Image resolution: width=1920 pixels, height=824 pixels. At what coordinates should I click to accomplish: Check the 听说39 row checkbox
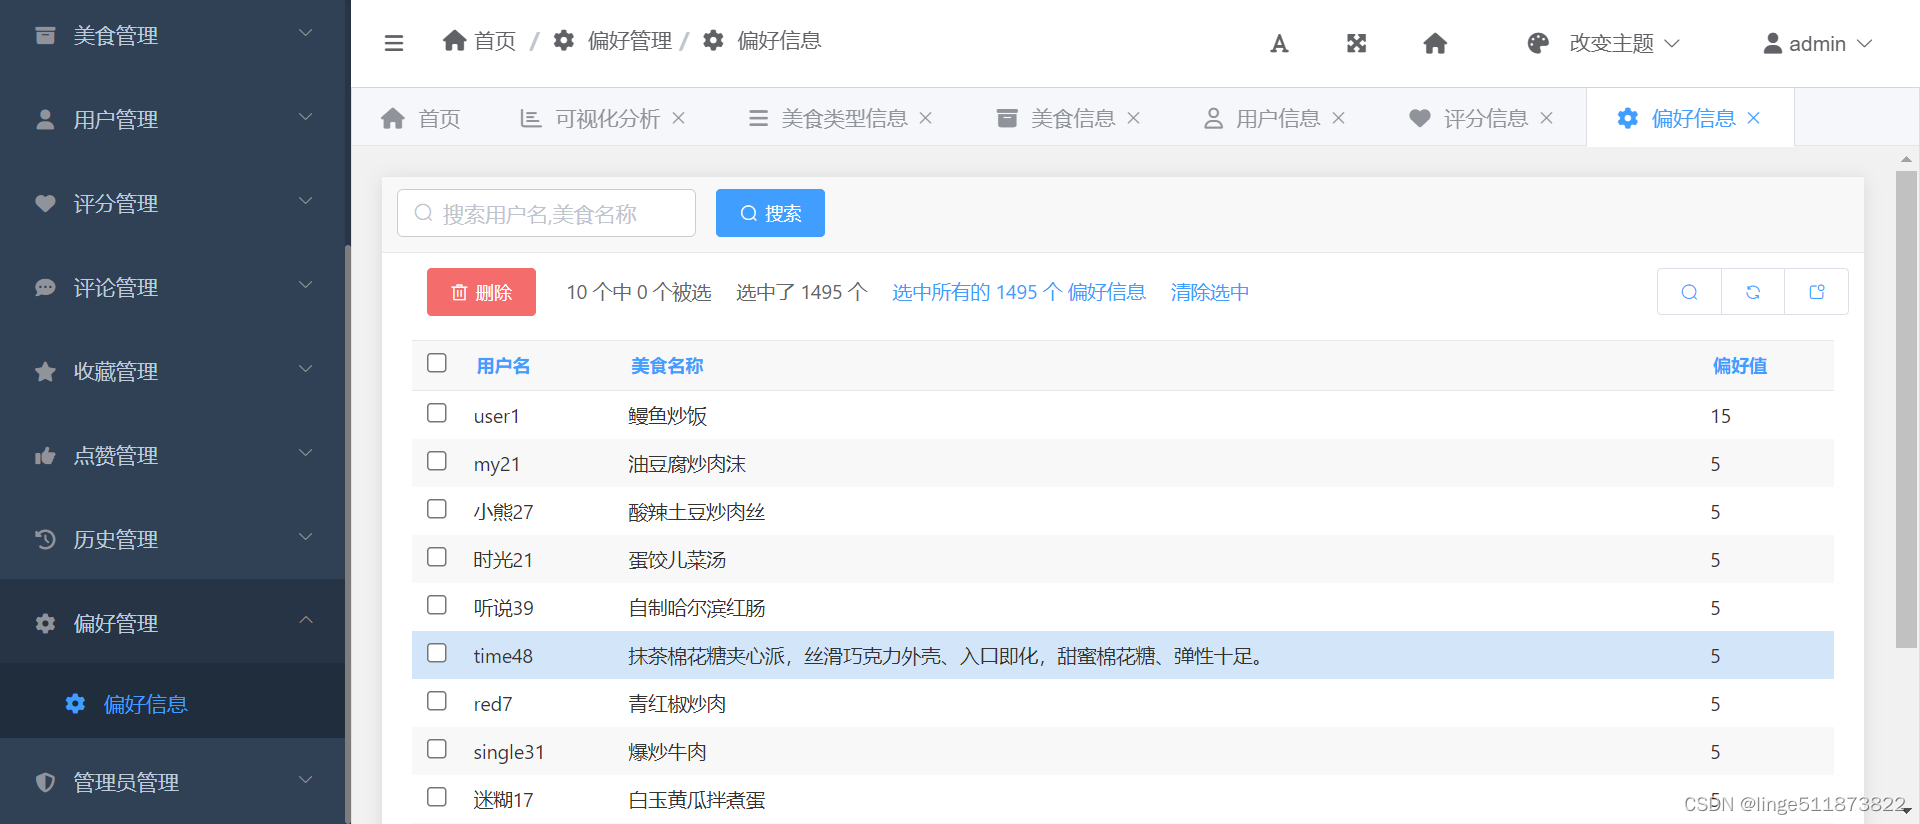[437, 605]
